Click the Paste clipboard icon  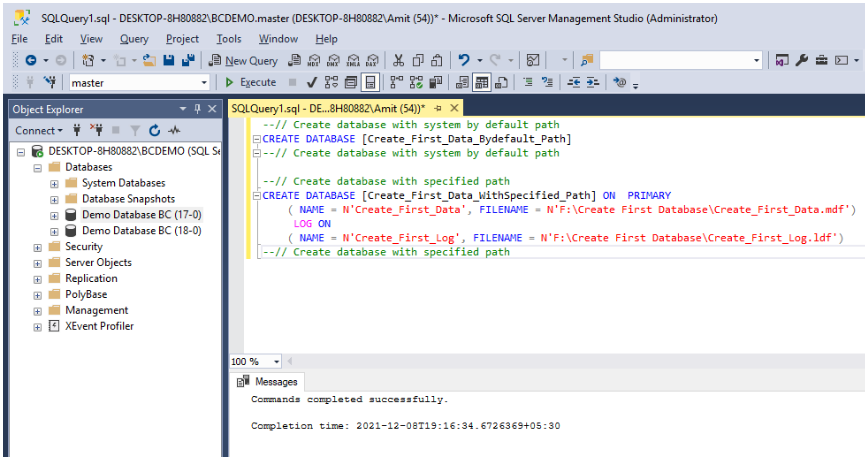click(x=437, y=60)
